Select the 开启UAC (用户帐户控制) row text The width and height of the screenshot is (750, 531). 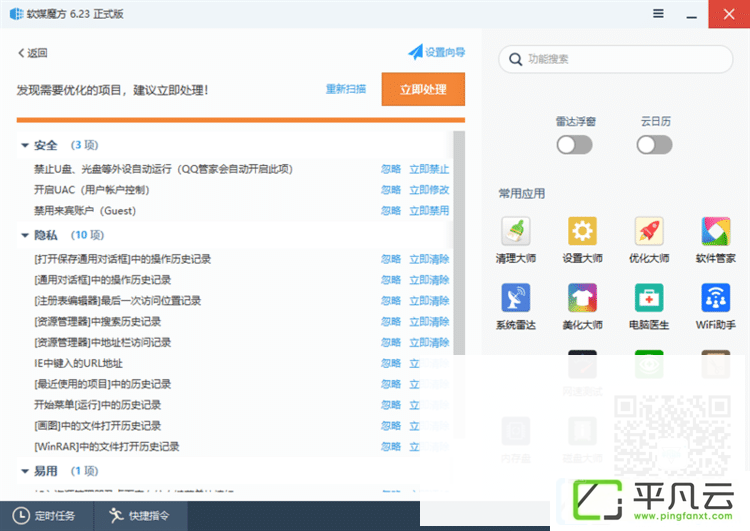click(91, 190)
